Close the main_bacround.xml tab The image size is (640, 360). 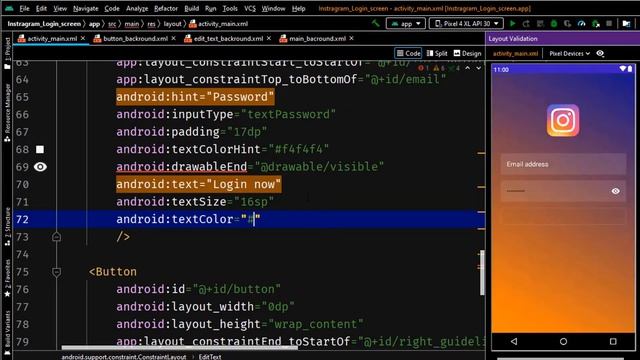tap(351, 38)
